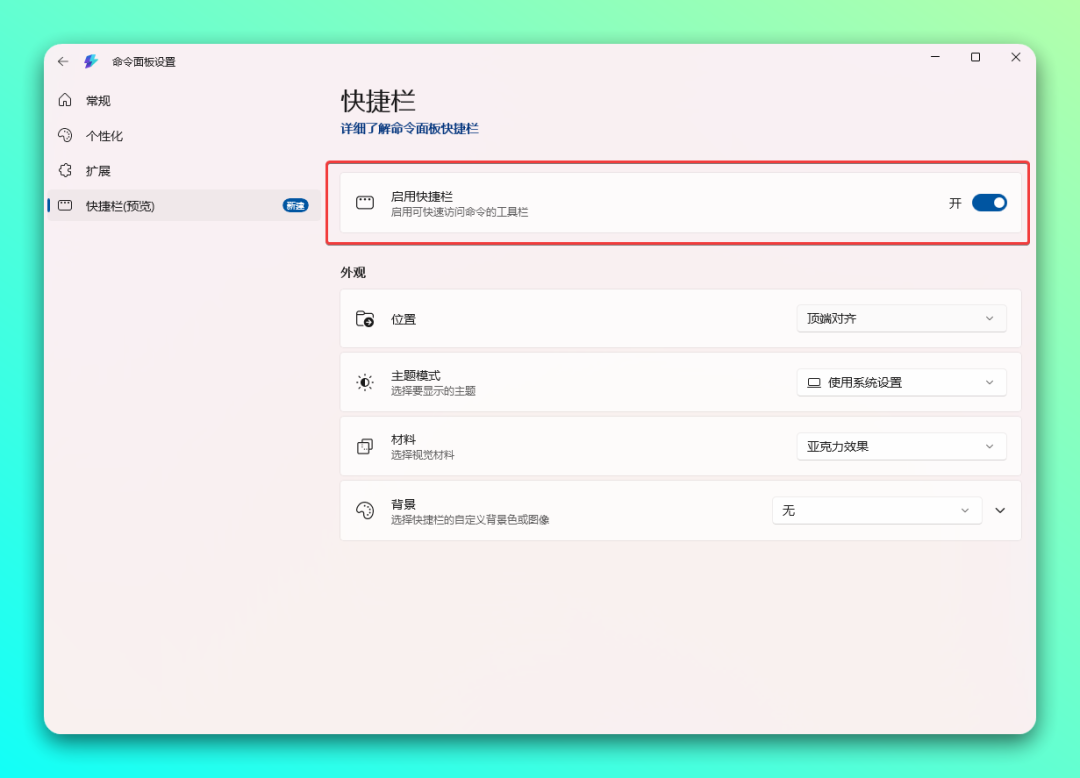
Task: Open the 顶端对齐 position dropdown
Action: [x=901, y=319]
